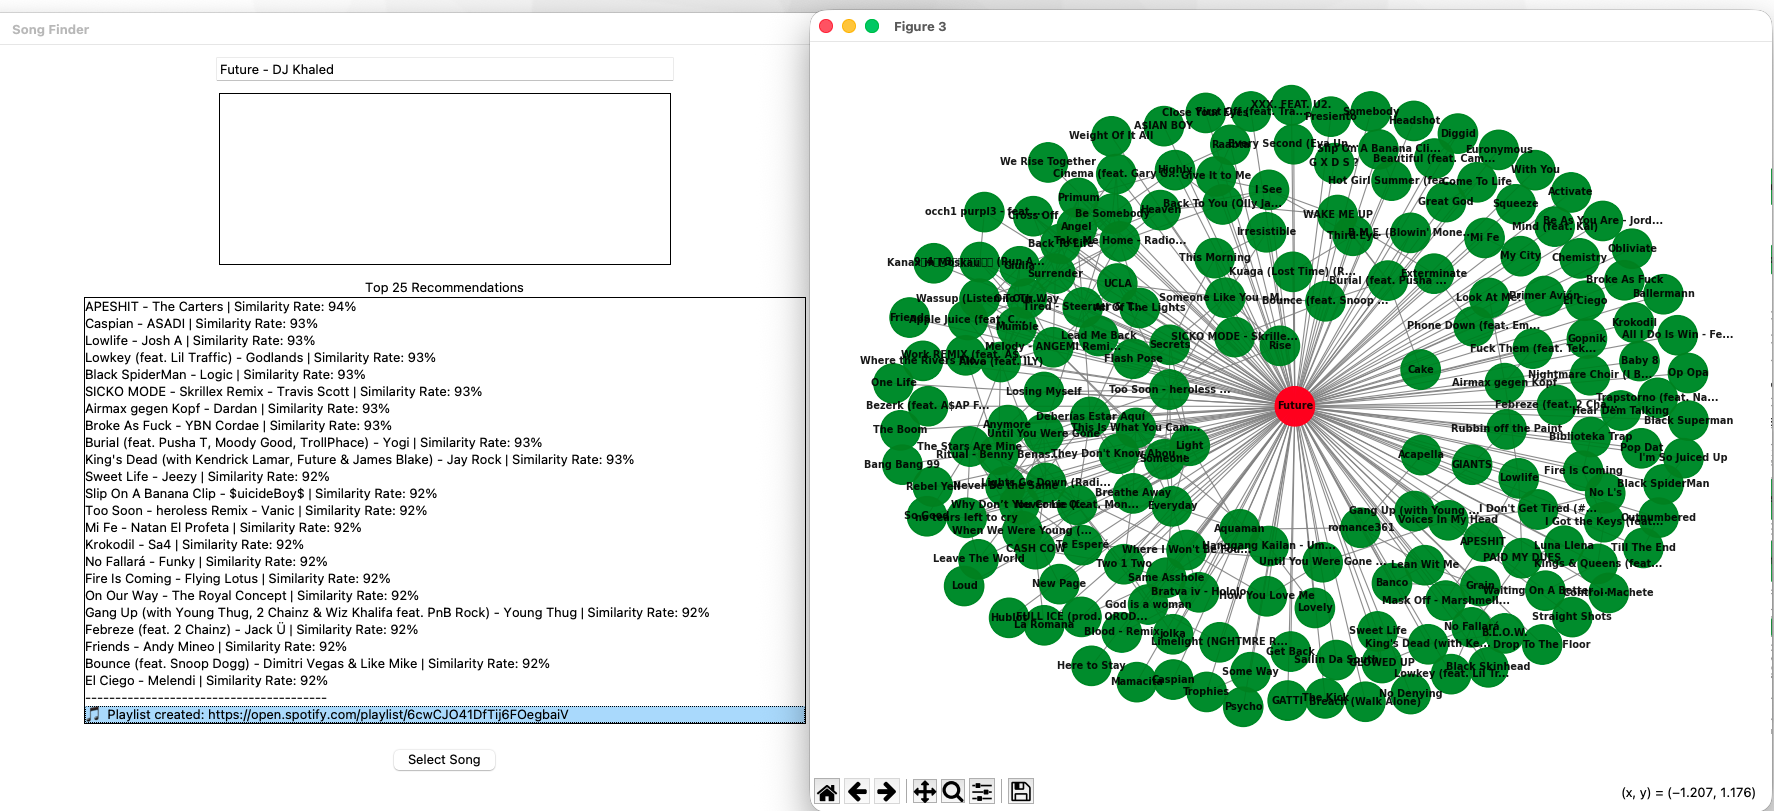This screenshot has height=811, width=1774.
Task: Click the GIANTS graph node
Action: [1472, 464]
